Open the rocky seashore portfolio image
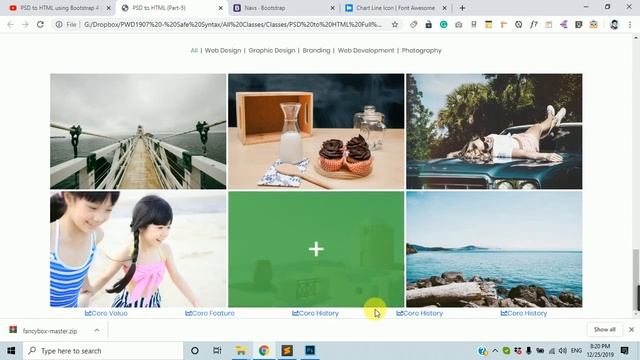This screenshot has height=360, width=640. click(494, 249)
